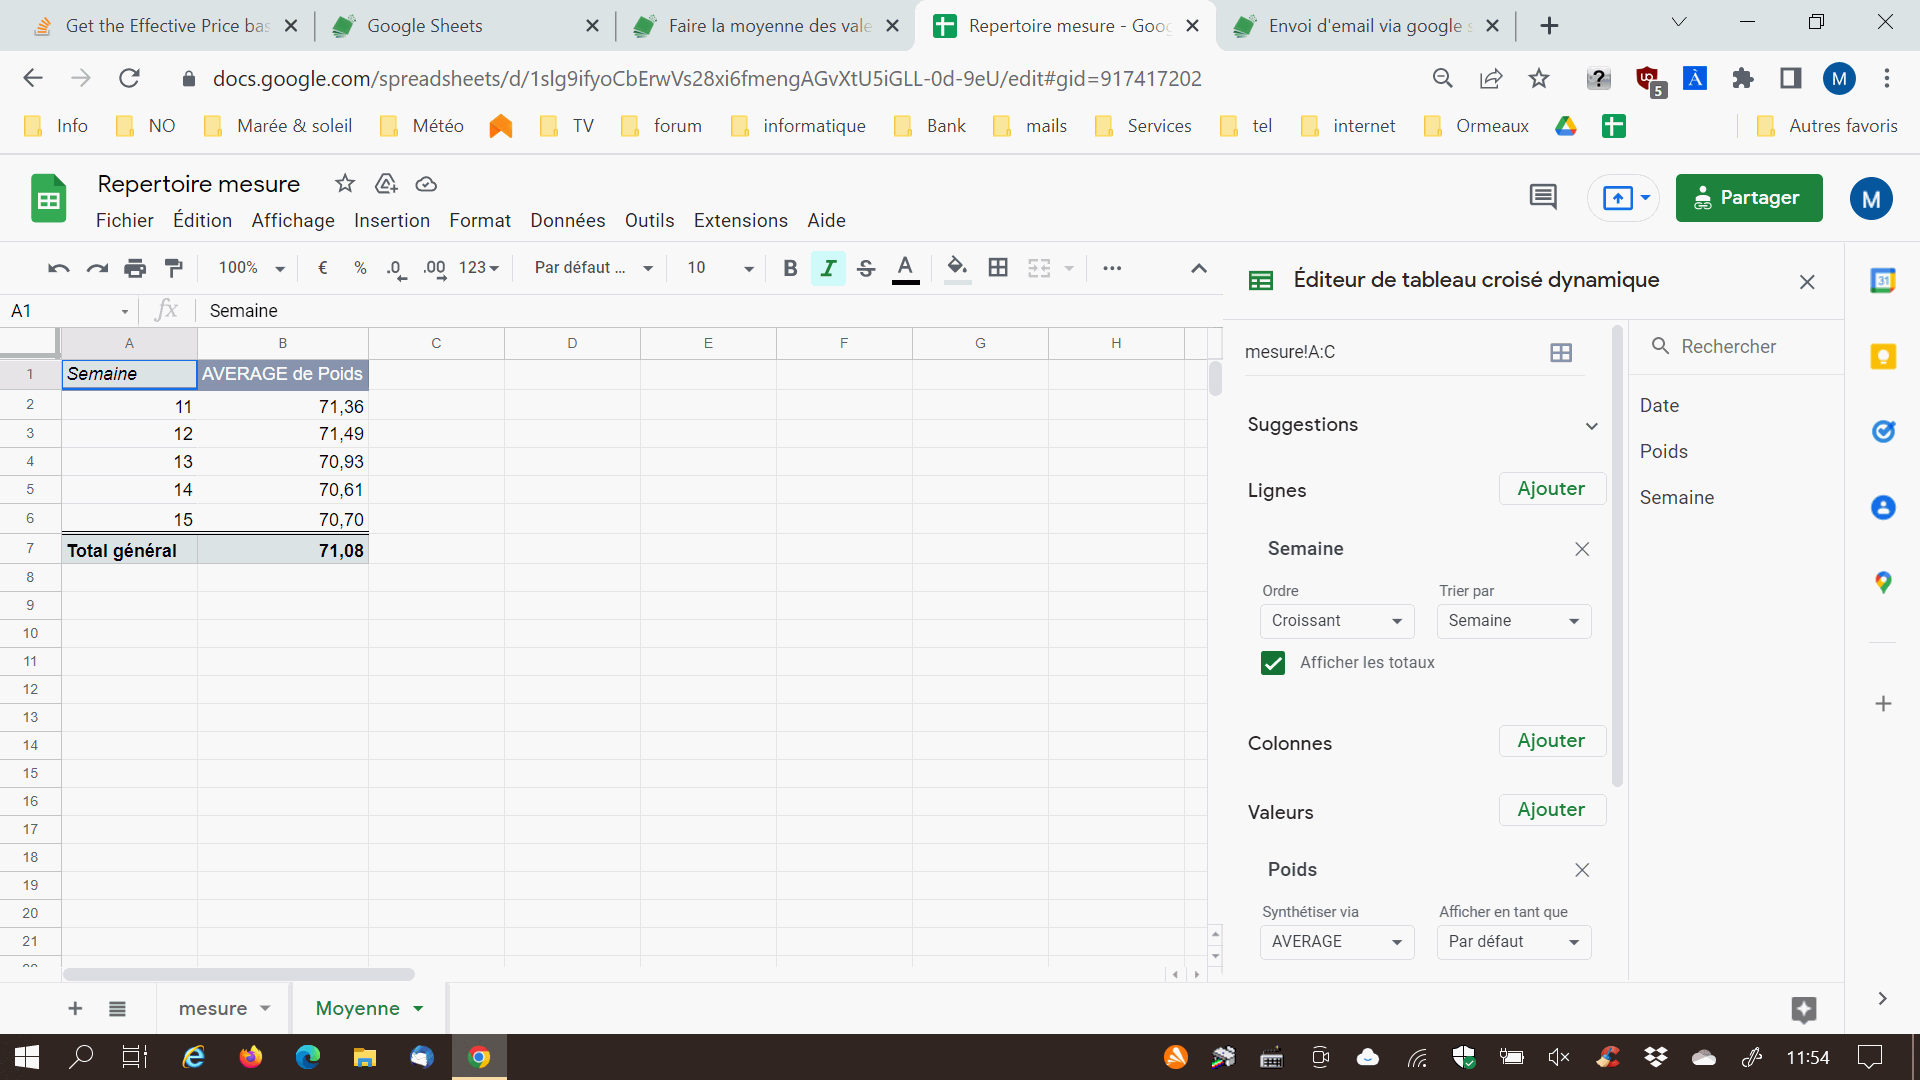Open the Croissant order dropdown
This screenshot has width=1920, height=1080.
tap(1336, 621)
